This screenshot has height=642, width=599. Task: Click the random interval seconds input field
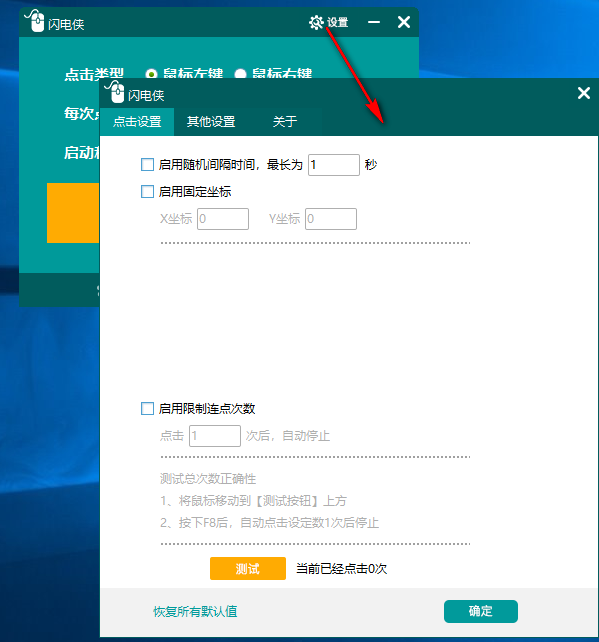pyautogui.click(x=334, y=165)
